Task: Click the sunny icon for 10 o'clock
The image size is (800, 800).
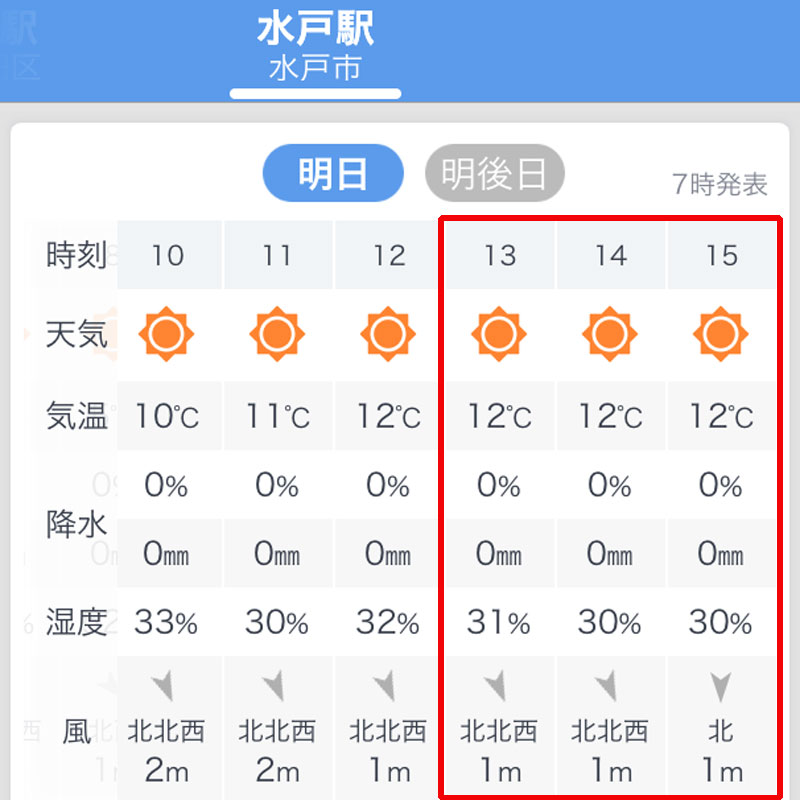Action: click(166, 334)
